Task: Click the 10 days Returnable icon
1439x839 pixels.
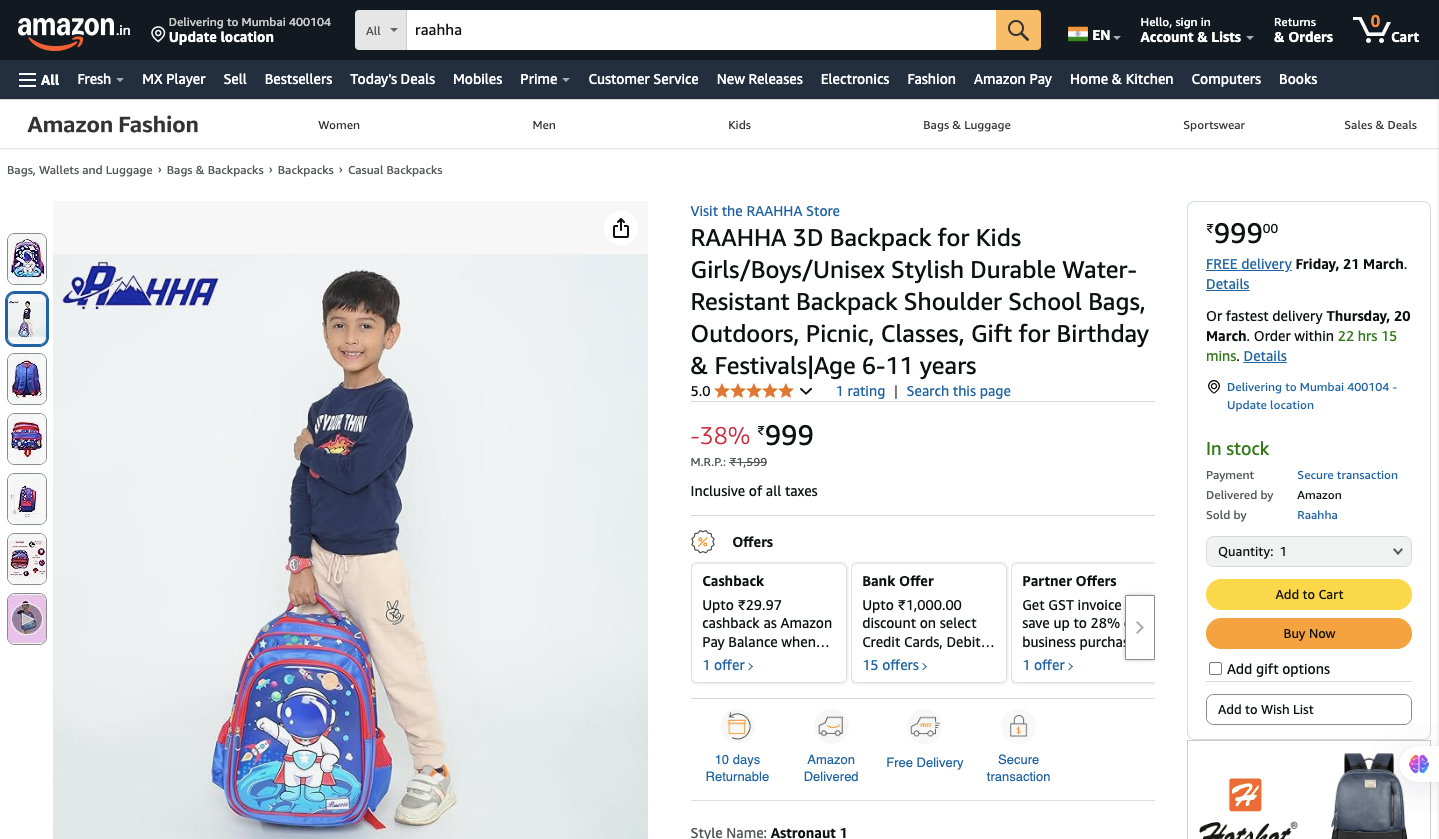Action: [x=737, y=726]
